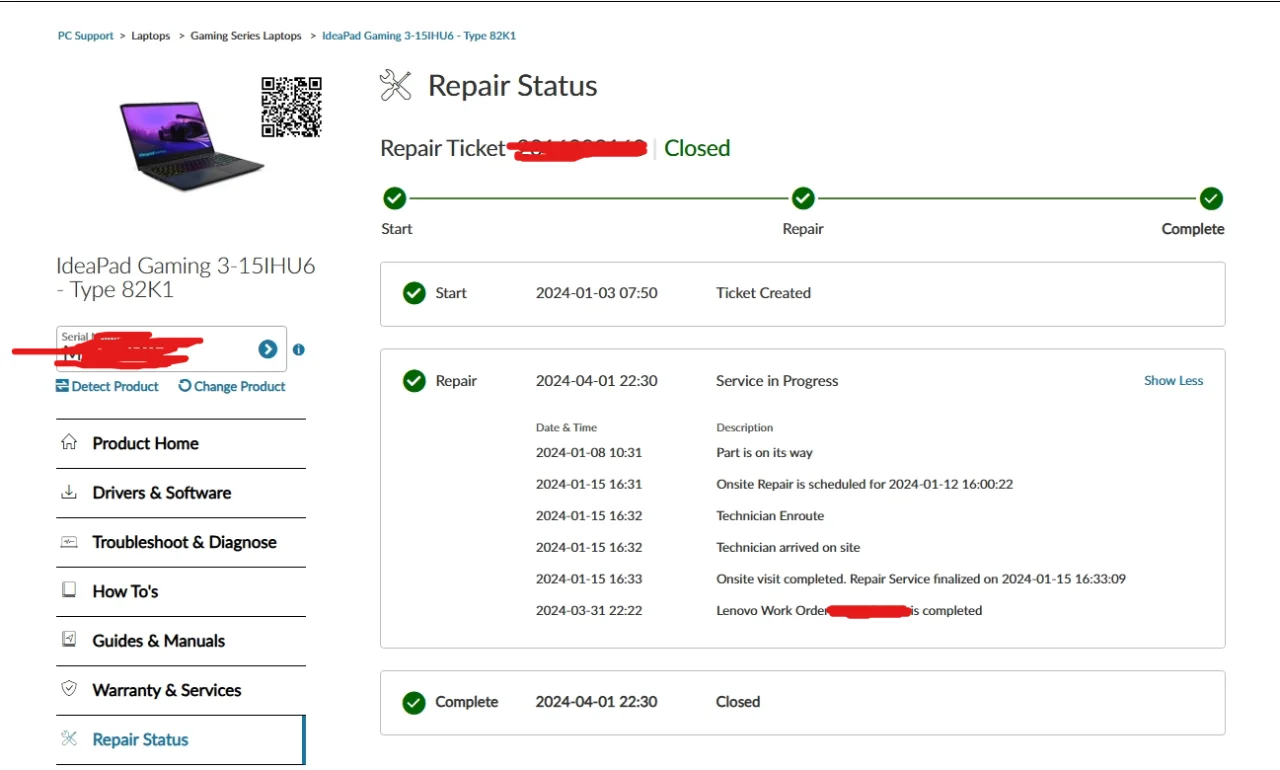Click the Closed ticket status text
This screenshot has height=770, width=1280.
(697, 148)
